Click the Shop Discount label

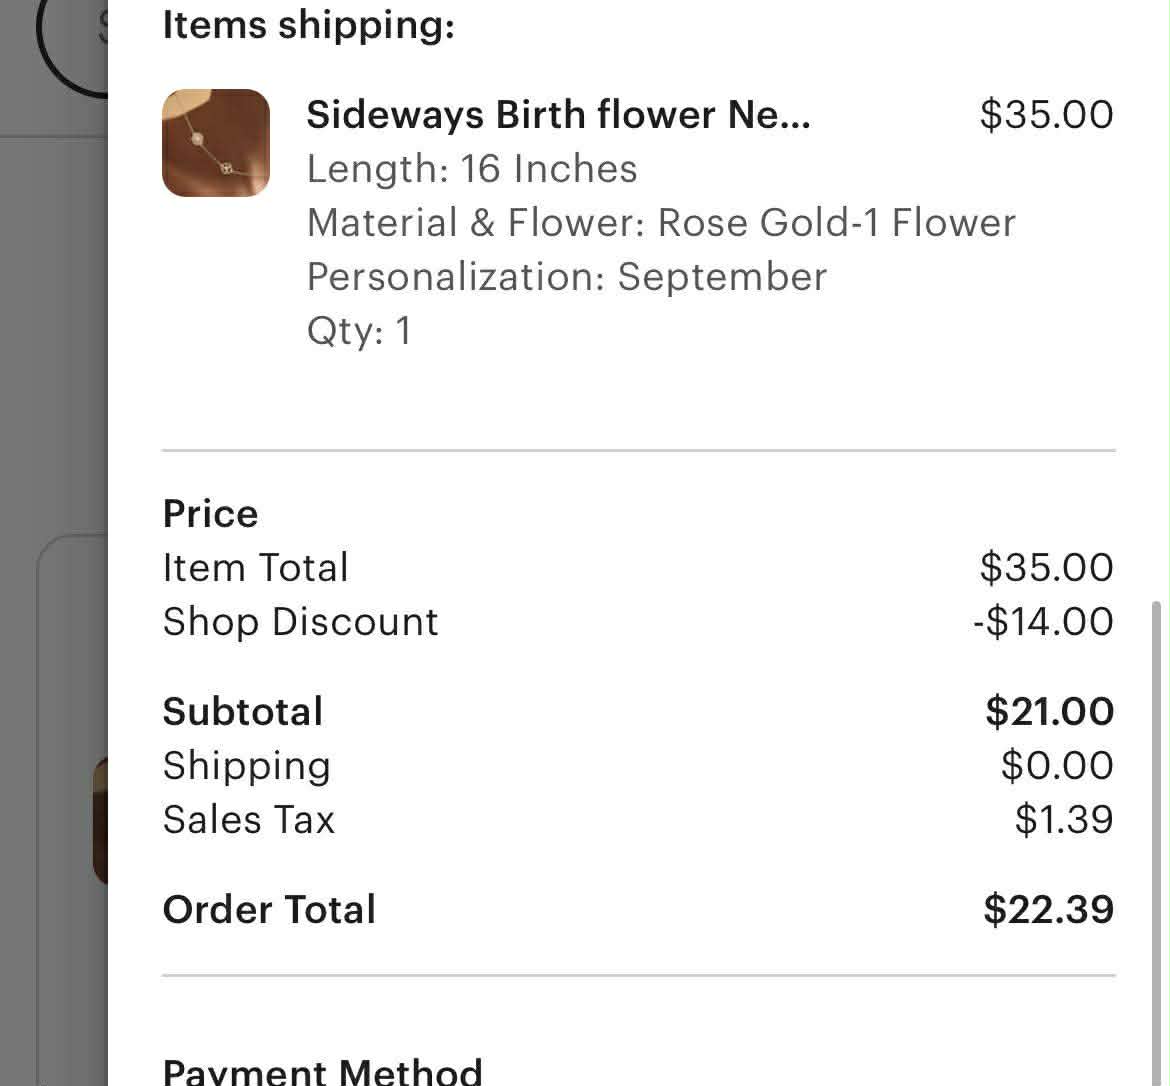click(x=300, y=622)
